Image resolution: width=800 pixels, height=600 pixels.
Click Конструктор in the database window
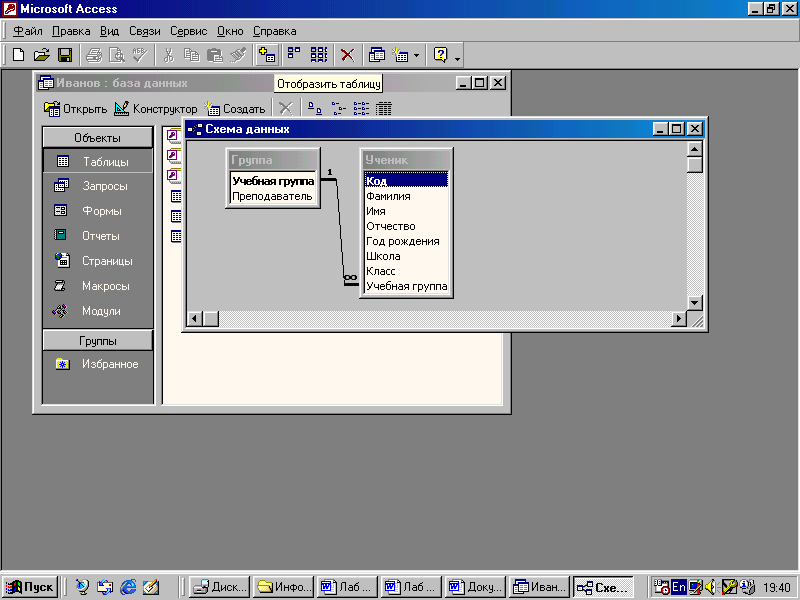[x=156, y=109]
